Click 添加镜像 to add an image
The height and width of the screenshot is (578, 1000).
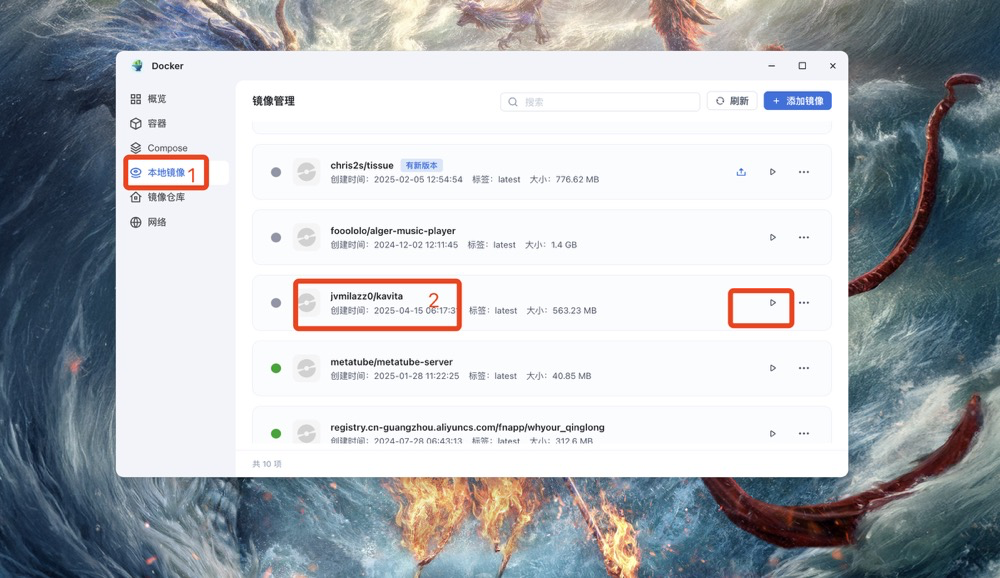797,101
